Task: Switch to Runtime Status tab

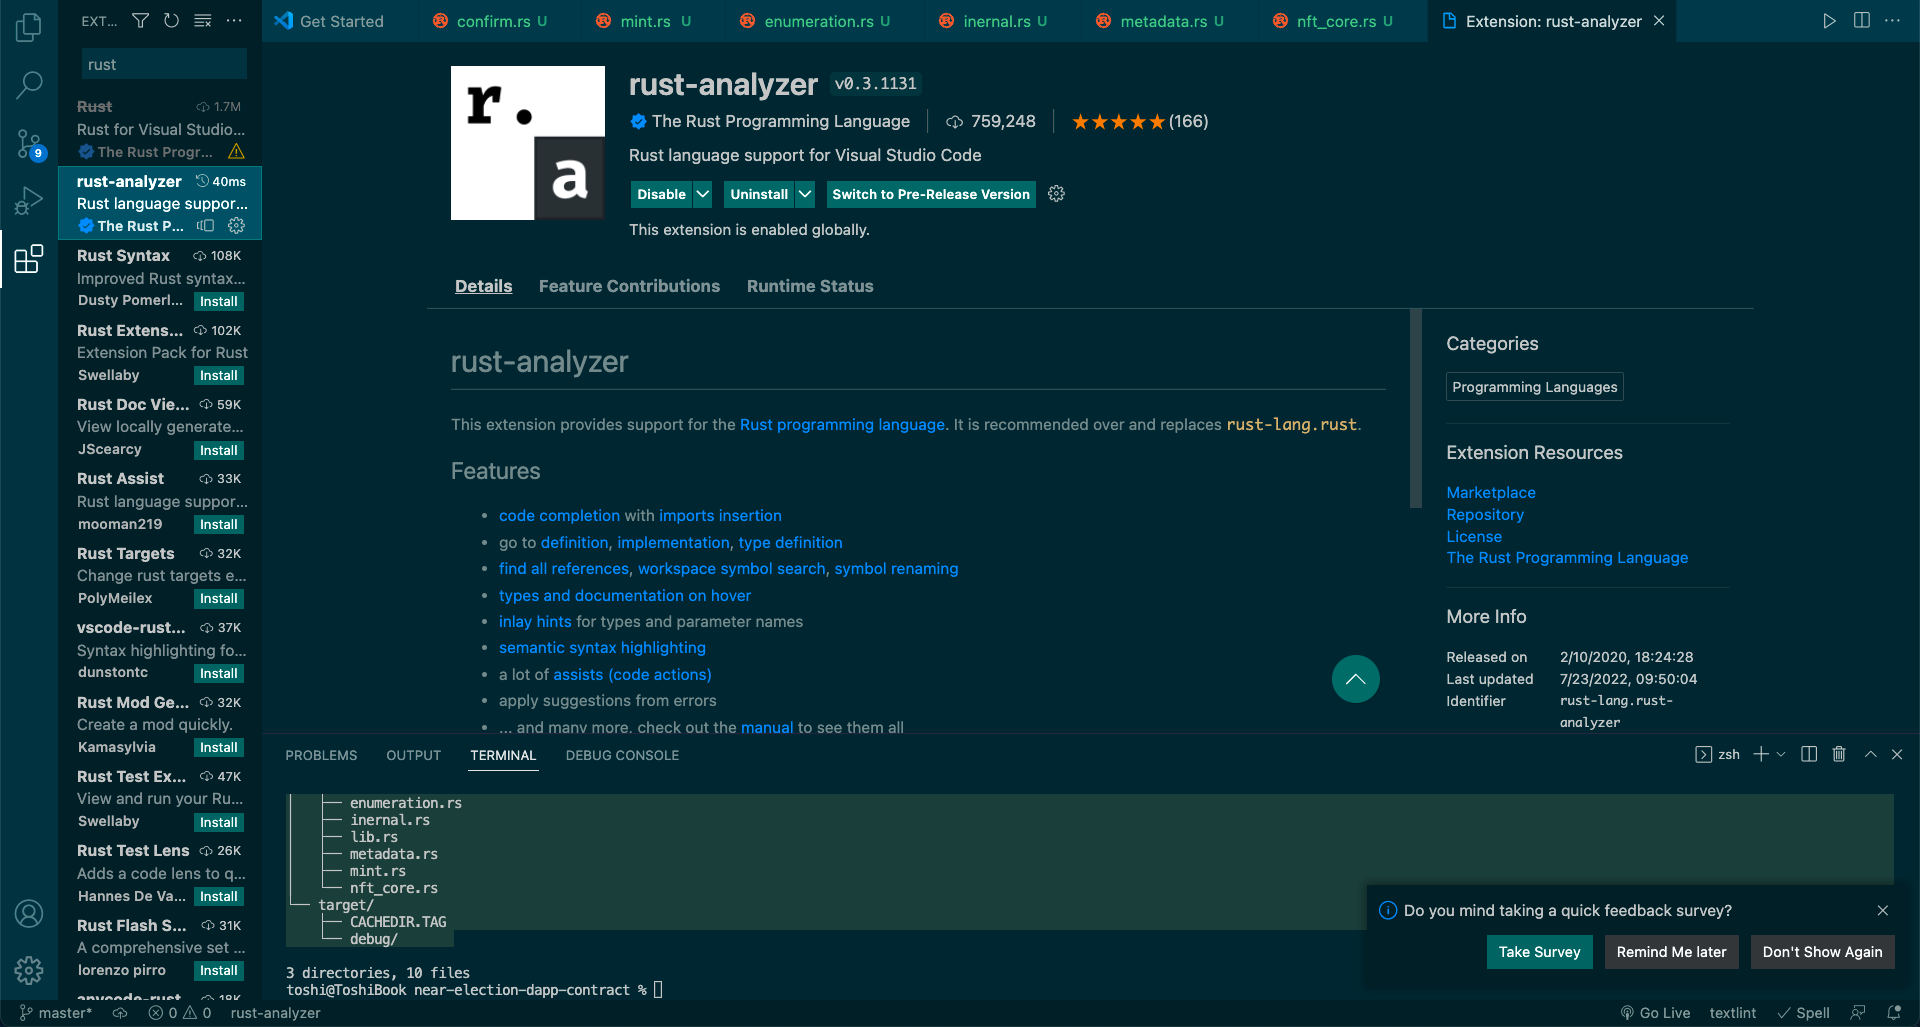Action: point(810,286)
